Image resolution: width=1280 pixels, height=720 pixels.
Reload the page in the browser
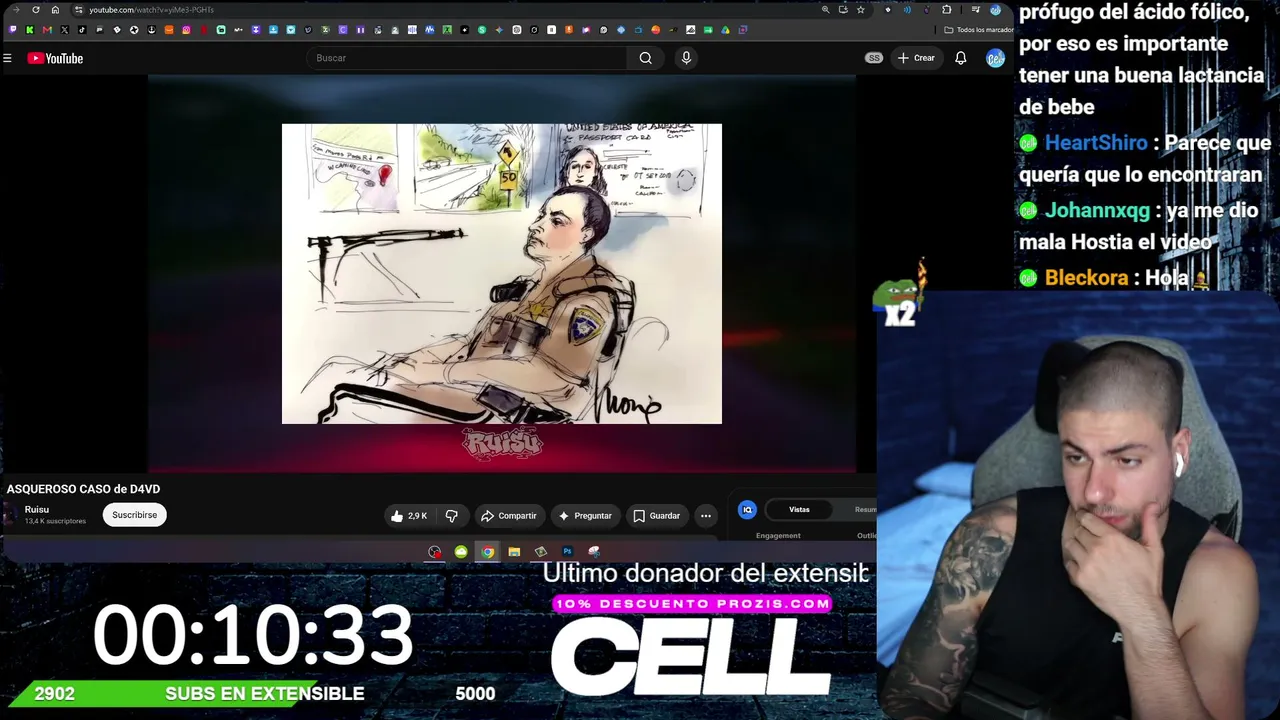coord(36,10)
